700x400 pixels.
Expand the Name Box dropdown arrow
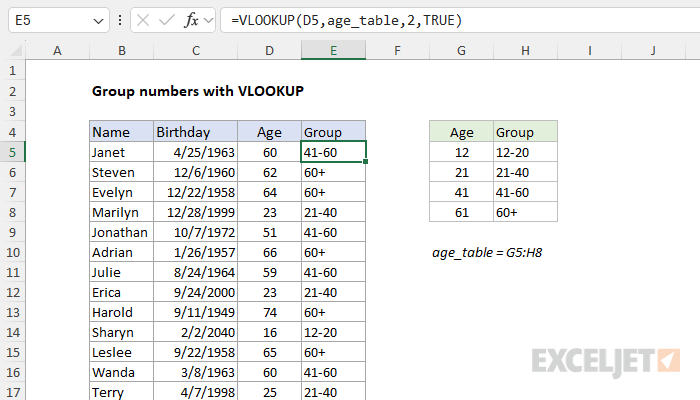pyautogui.click(x=98, y=21)
